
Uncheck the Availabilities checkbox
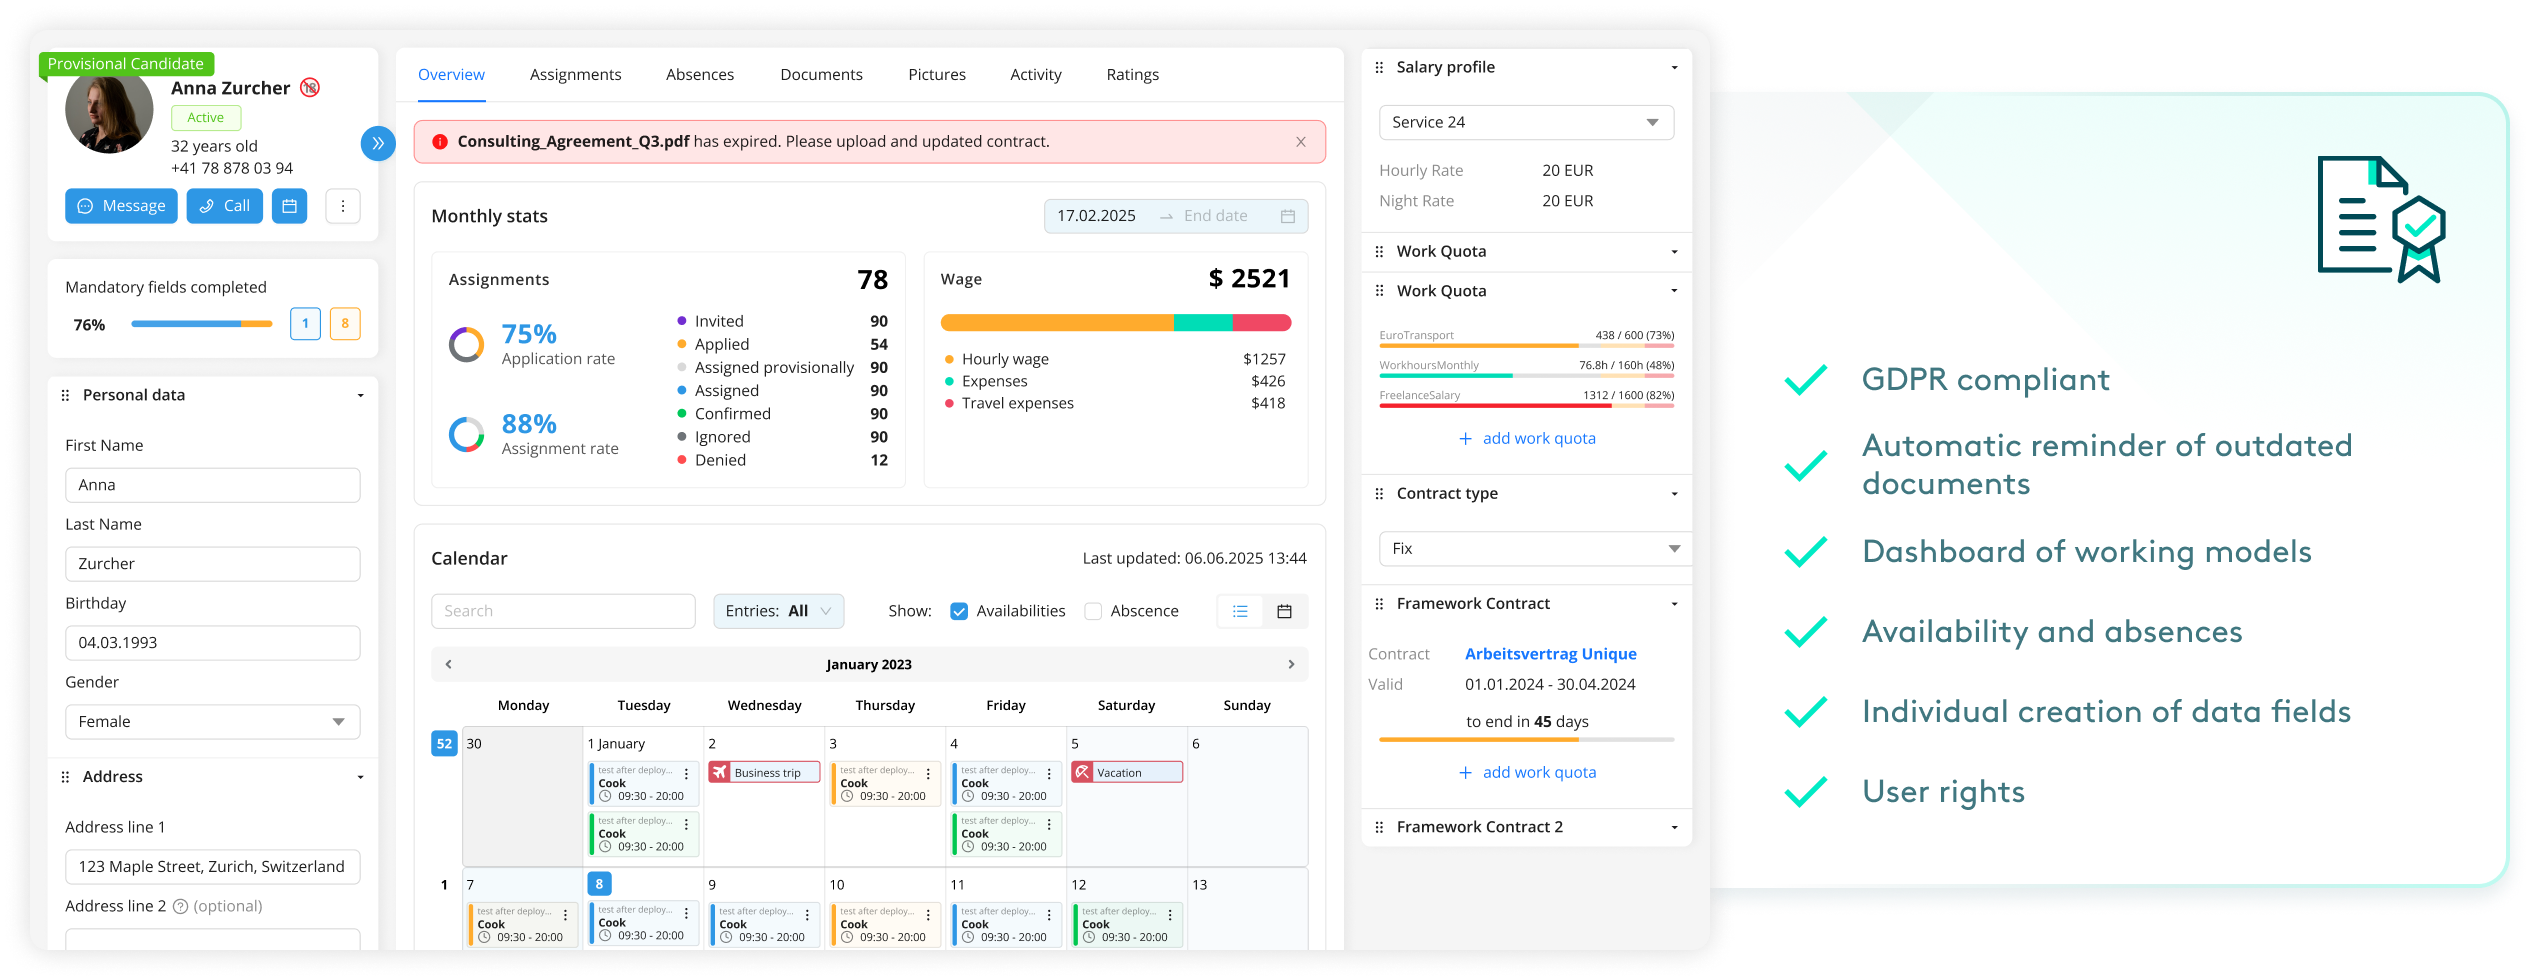pyautogui.click(x=959, y=611)
